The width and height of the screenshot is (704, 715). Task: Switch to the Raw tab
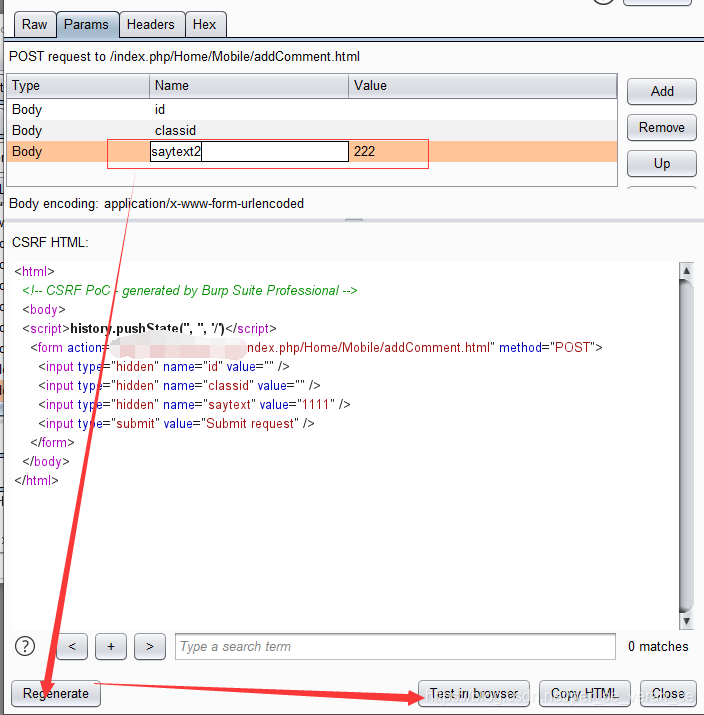(35, 25)
